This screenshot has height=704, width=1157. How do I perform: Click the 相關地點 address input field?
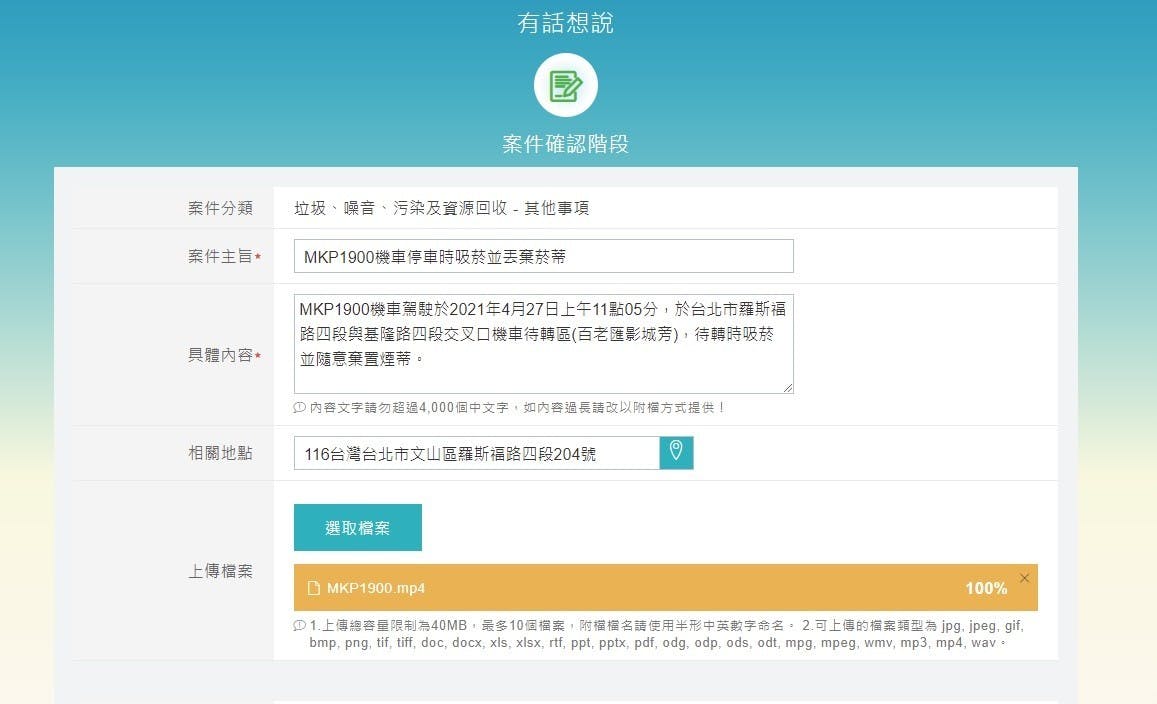click(476, 453)
